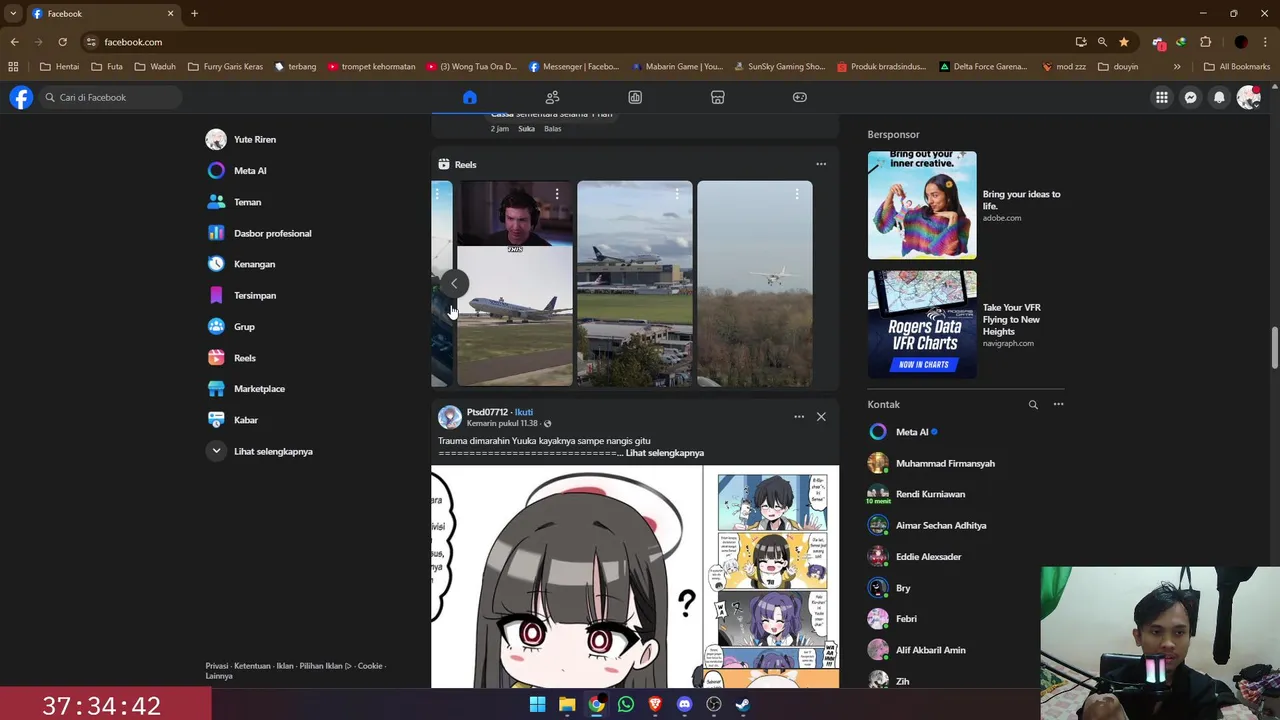The image size is (1280, 720).
Task: Click Balas on the comment
Action: 553,129
